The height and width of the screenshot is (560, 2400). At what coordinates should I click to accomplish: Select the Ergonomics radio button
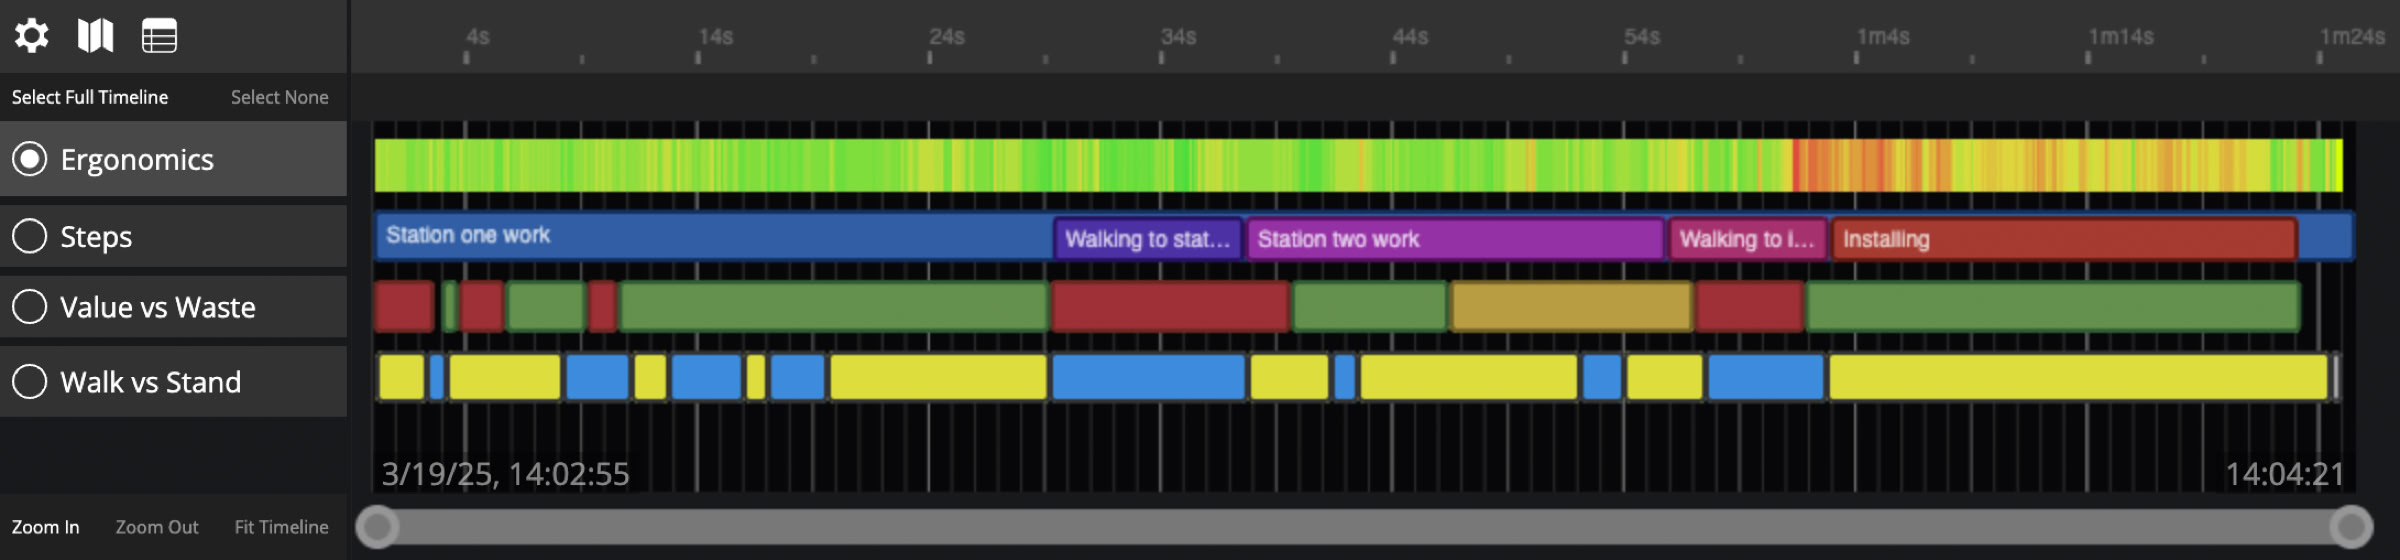(30, 159)
